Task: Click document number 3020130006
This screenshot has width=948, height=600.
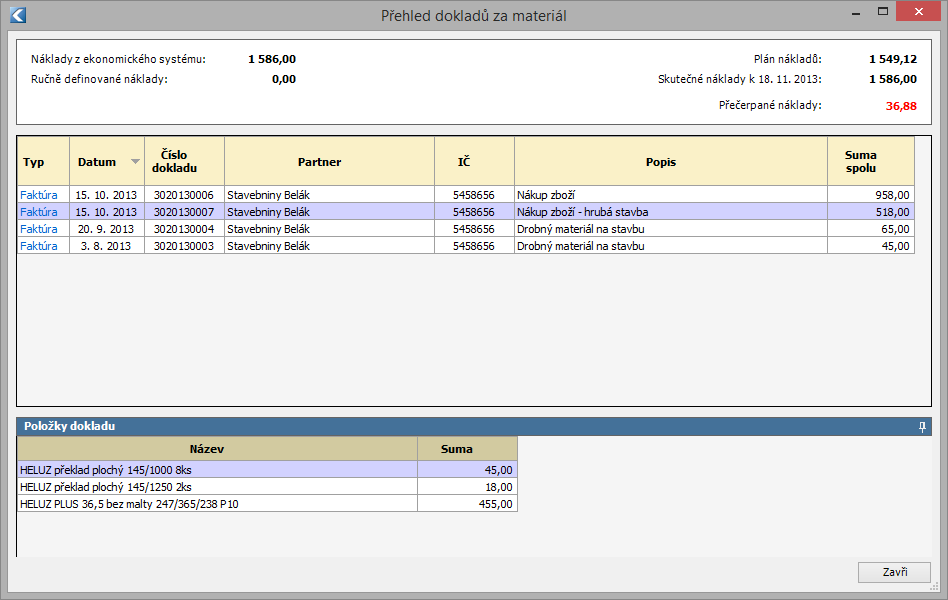Action: (184, 195)
